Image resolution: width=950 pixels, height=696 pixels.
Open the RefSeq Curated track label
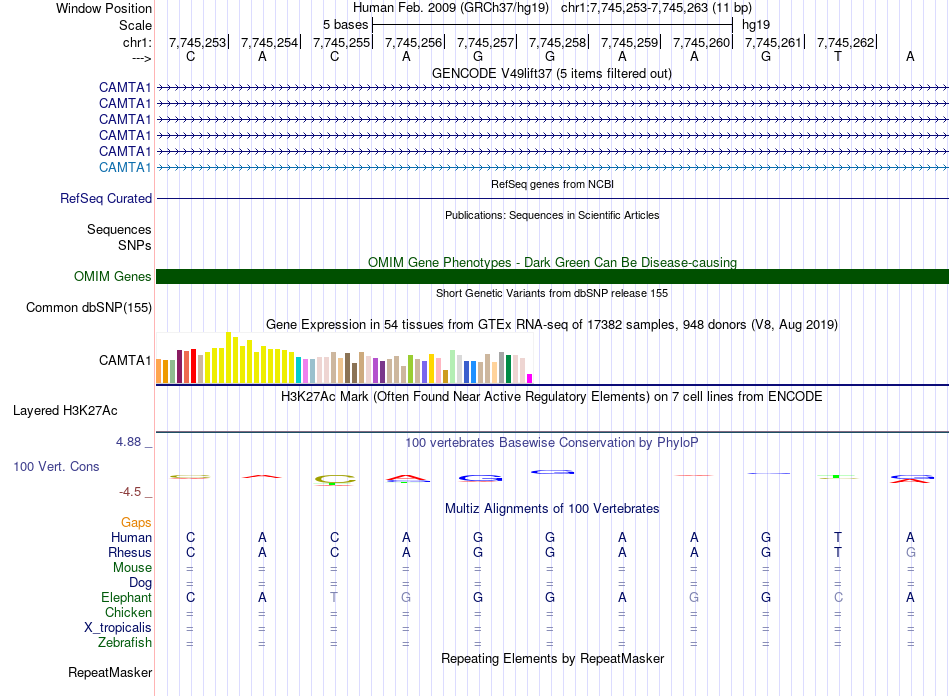[106, 198]
